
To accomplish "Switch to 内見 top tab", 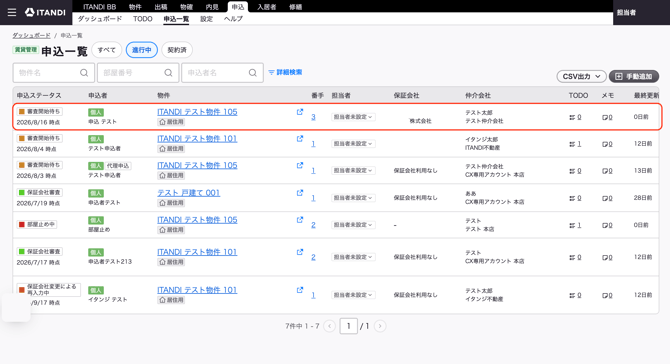I will (212, 7).
